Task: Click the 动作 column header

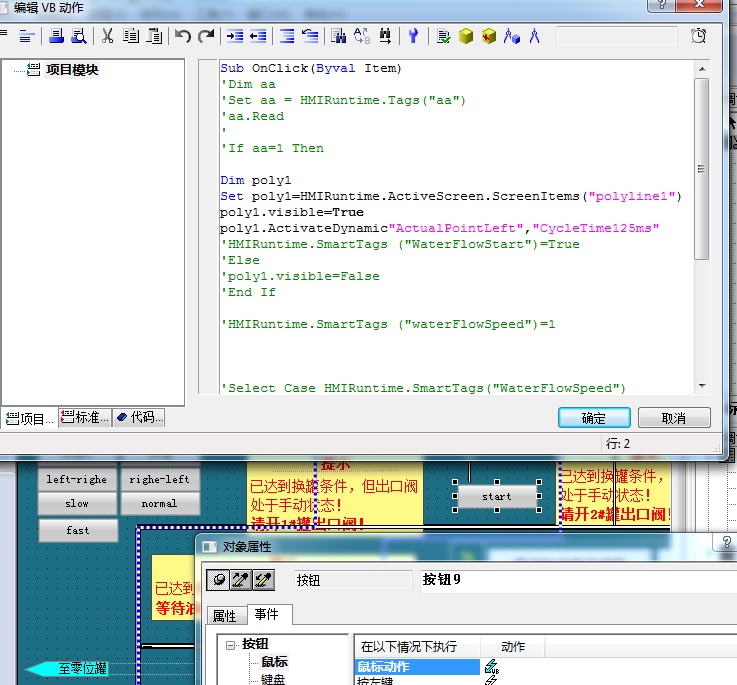Action: point(513,646)
